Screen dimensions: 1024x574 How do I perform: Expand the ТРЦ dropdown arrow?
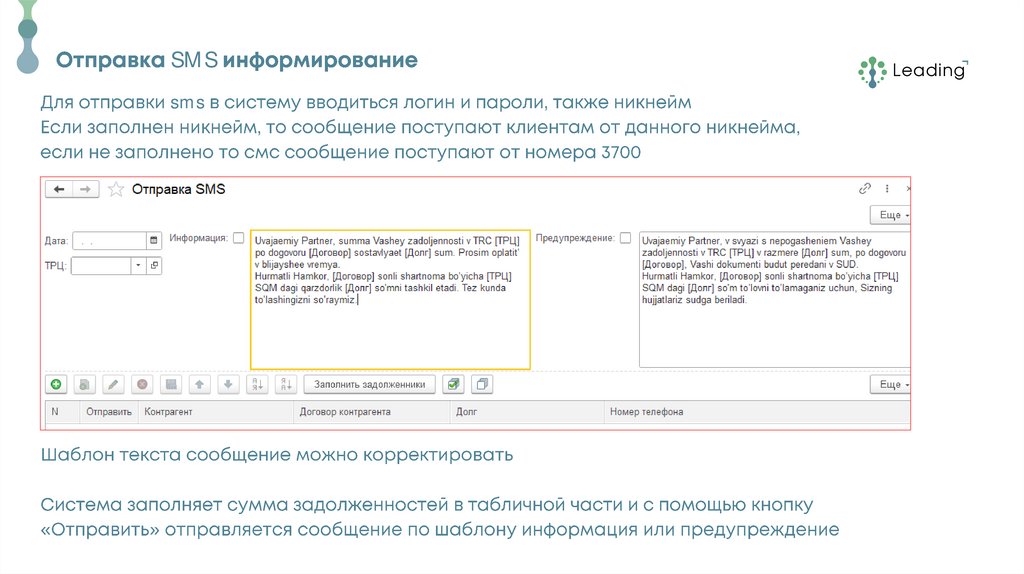tap(138, 266)
